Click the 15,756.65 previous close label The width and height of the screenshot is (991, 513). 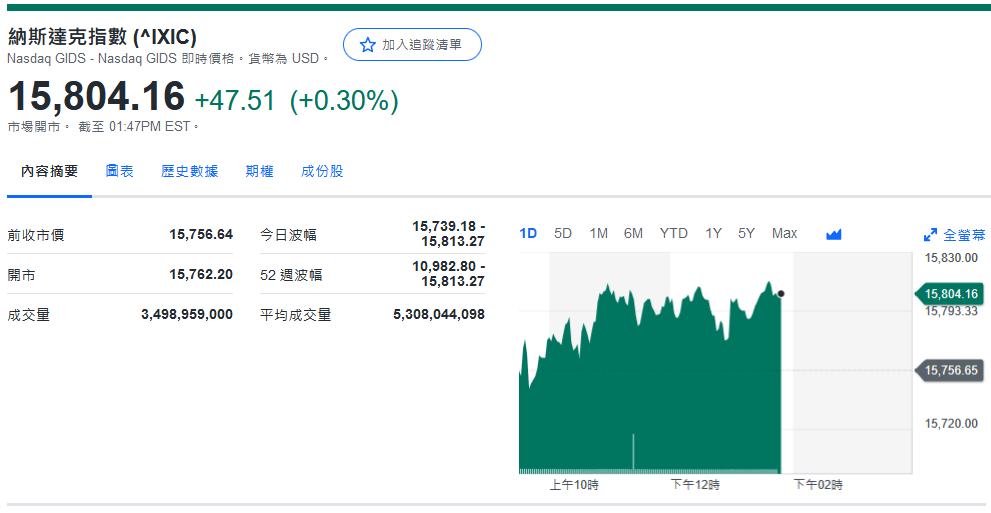(x=950, y=370)
